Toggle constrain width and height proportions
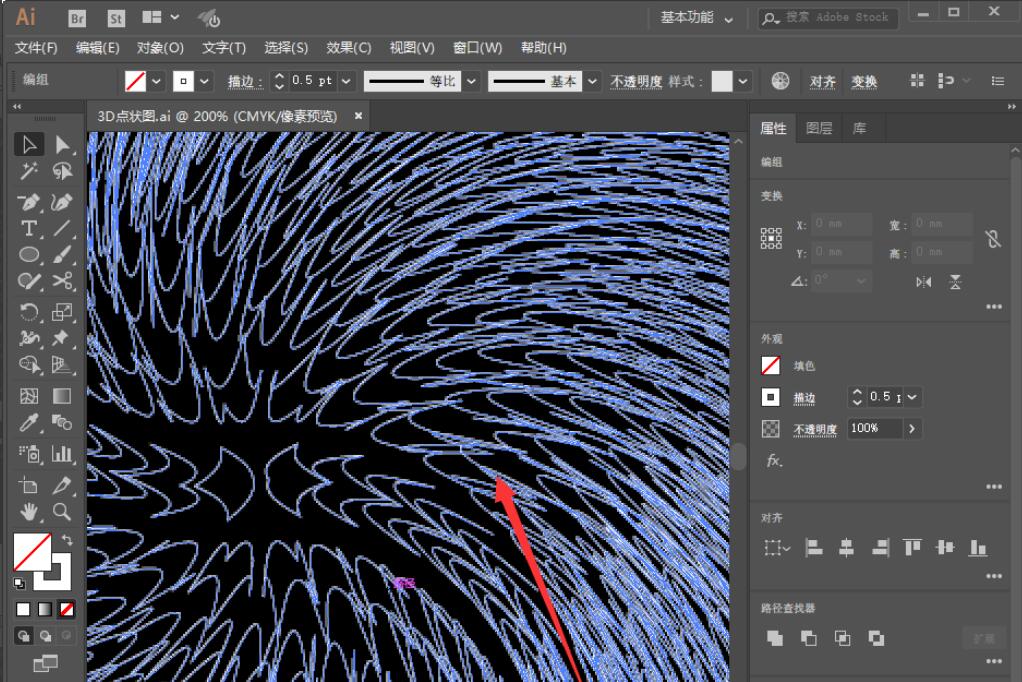This screenshot has width=1022, height=682. [993, 239]
